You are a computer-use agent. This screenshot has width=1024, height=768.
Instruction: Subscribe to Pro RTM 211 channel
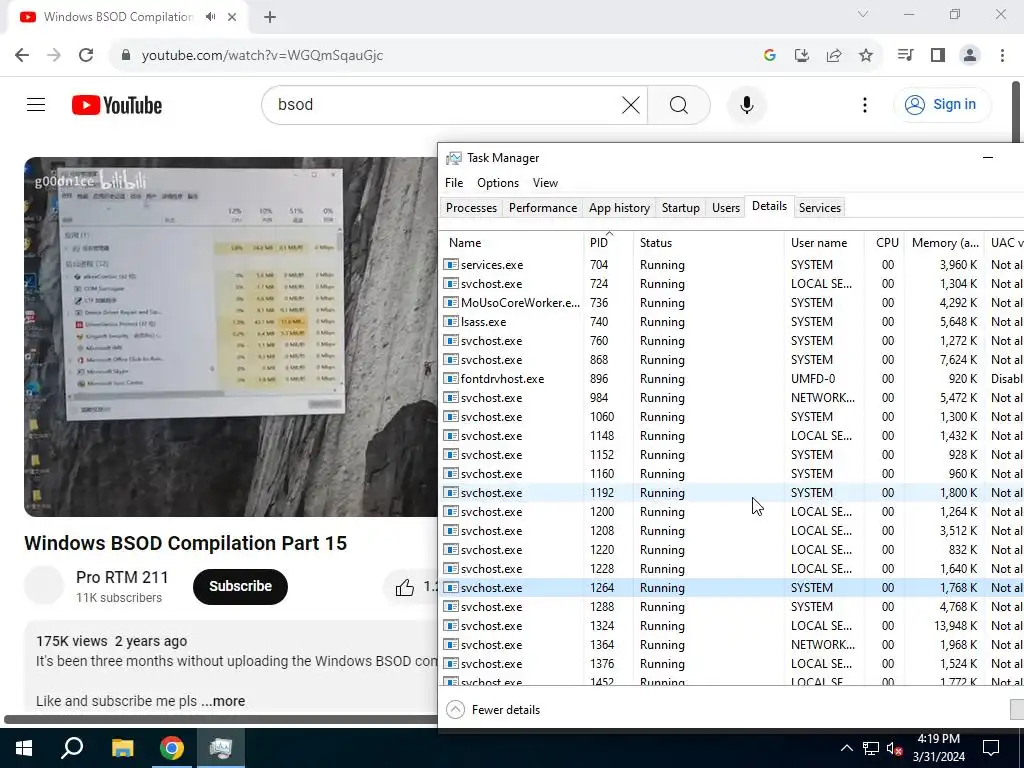240,586
